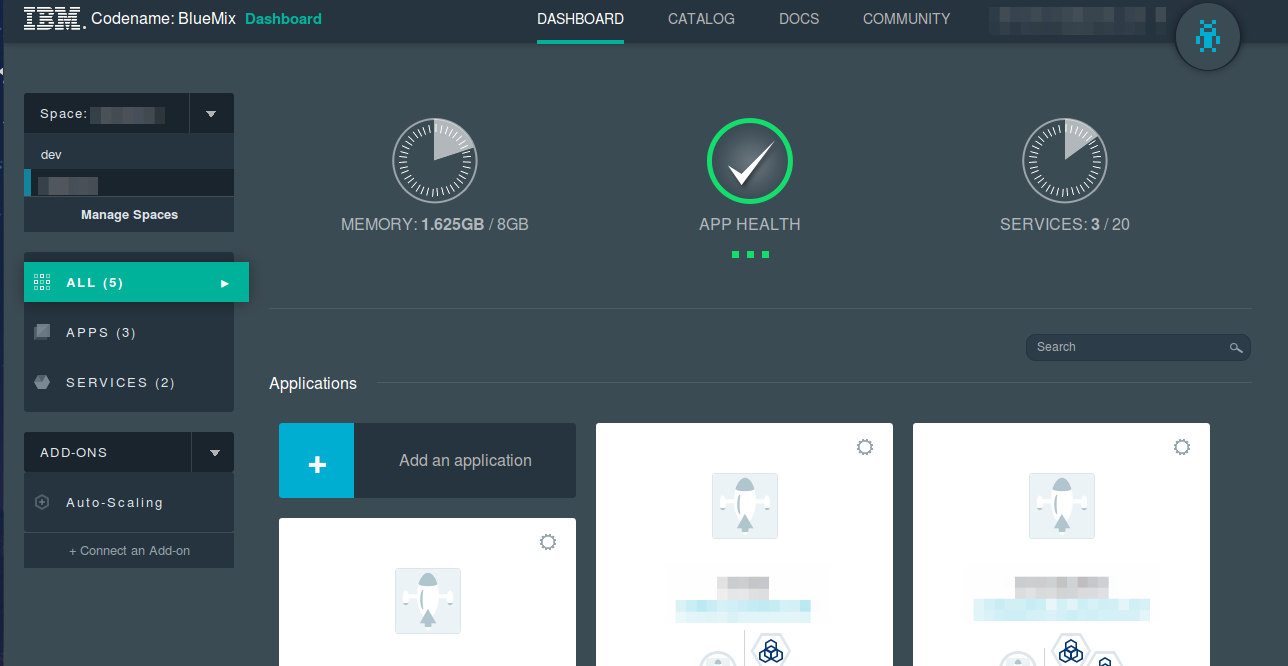Click the service hexagon on middle app card
Screen dimensions: 1288x666
coord(771,649)
